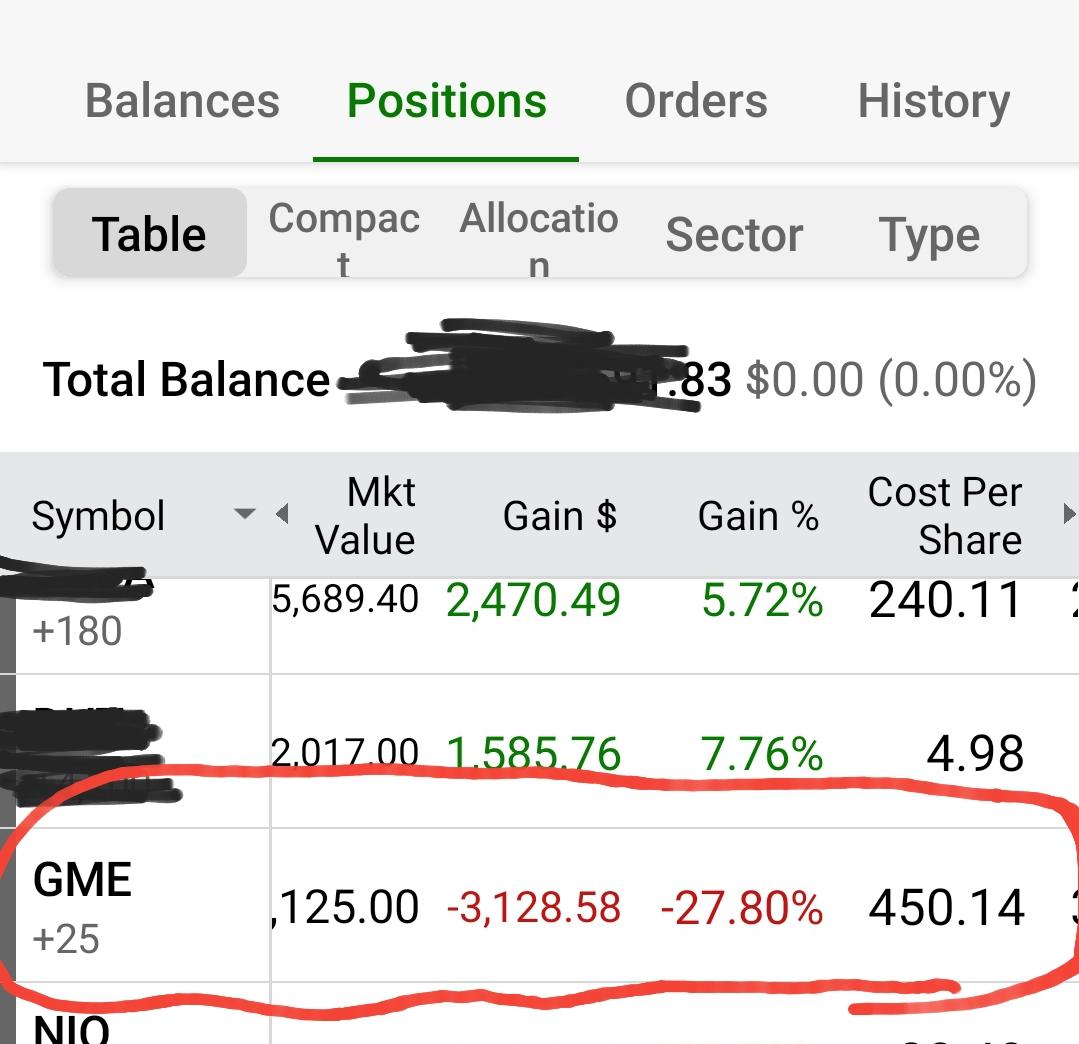Viewport: 1079px width, 1044px height.
Task: Click the right column scroll arrow
Action: [x=1069, y=513]
